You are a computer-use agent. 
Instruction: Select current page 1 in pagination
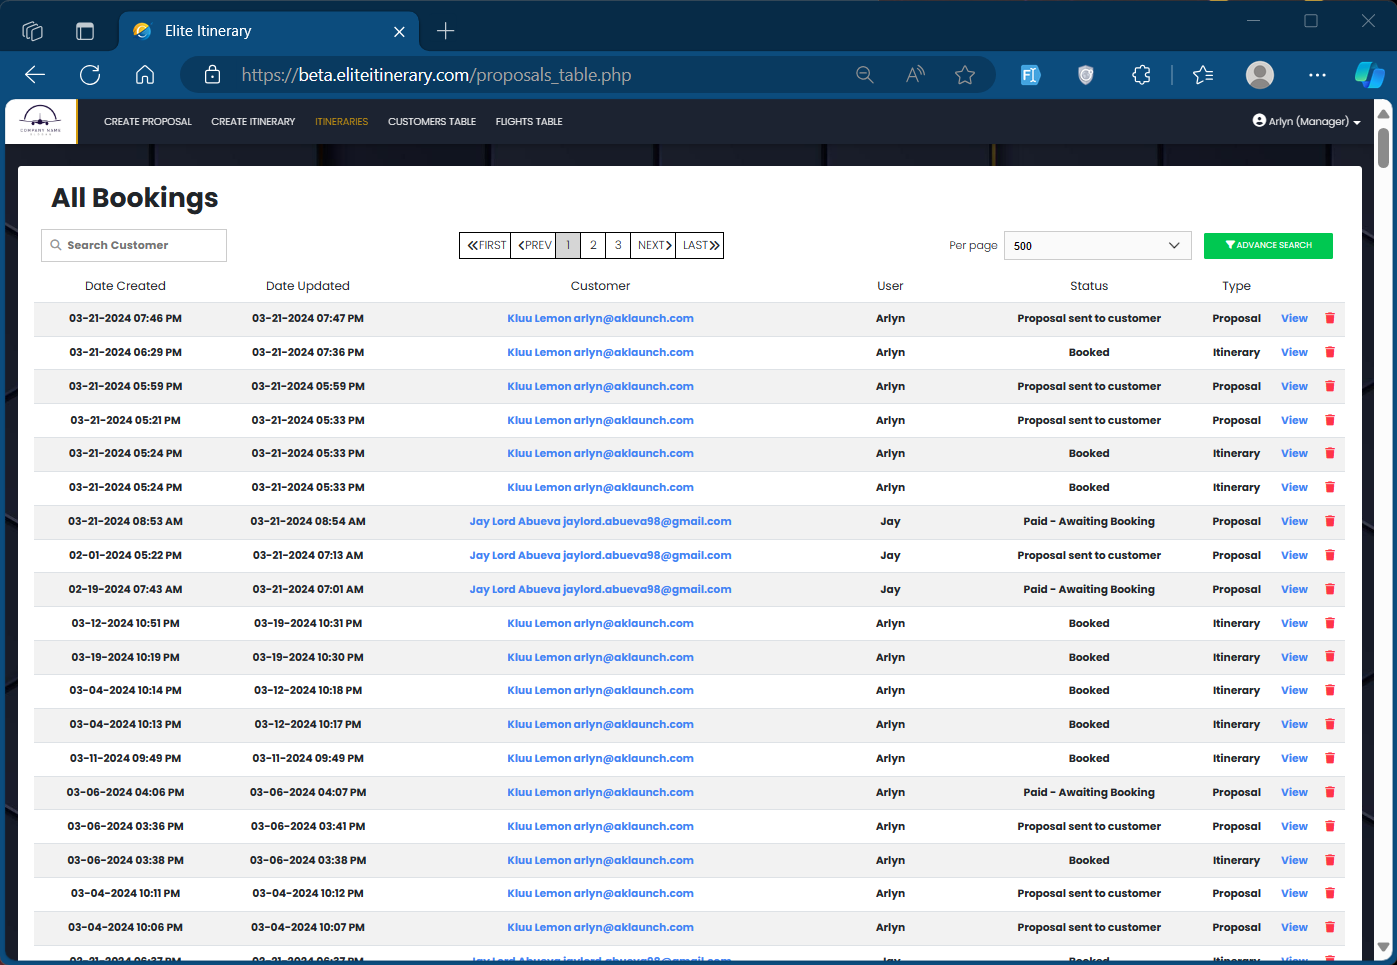pyautogui.click(x=568, y=245)
